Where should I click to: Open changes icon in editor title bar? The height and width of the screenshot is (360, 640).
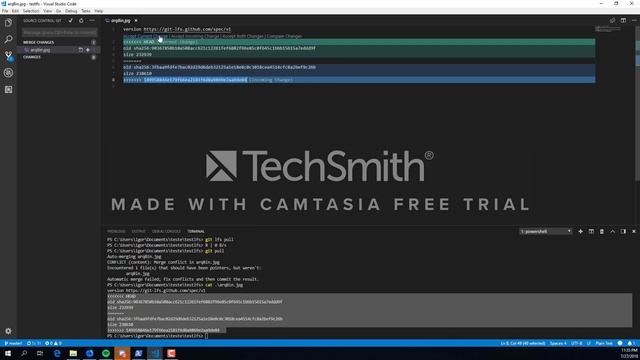coord(612,20)
